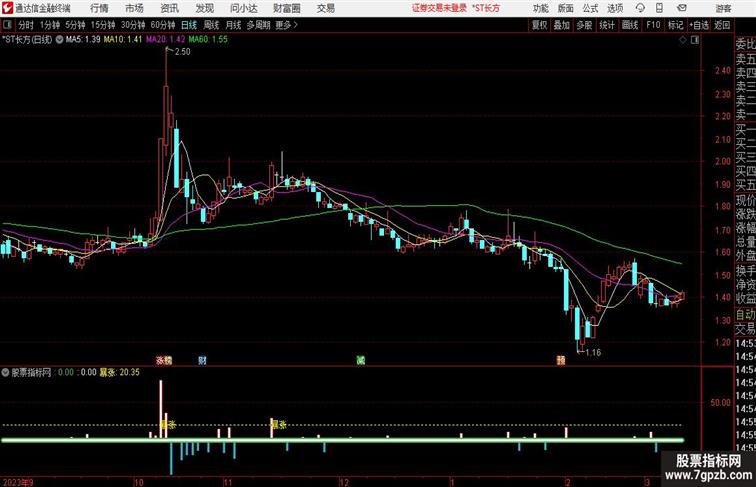Select the 日线 daily period tab
The height and width of the screenshot is (487, 756).
point(189,25)
